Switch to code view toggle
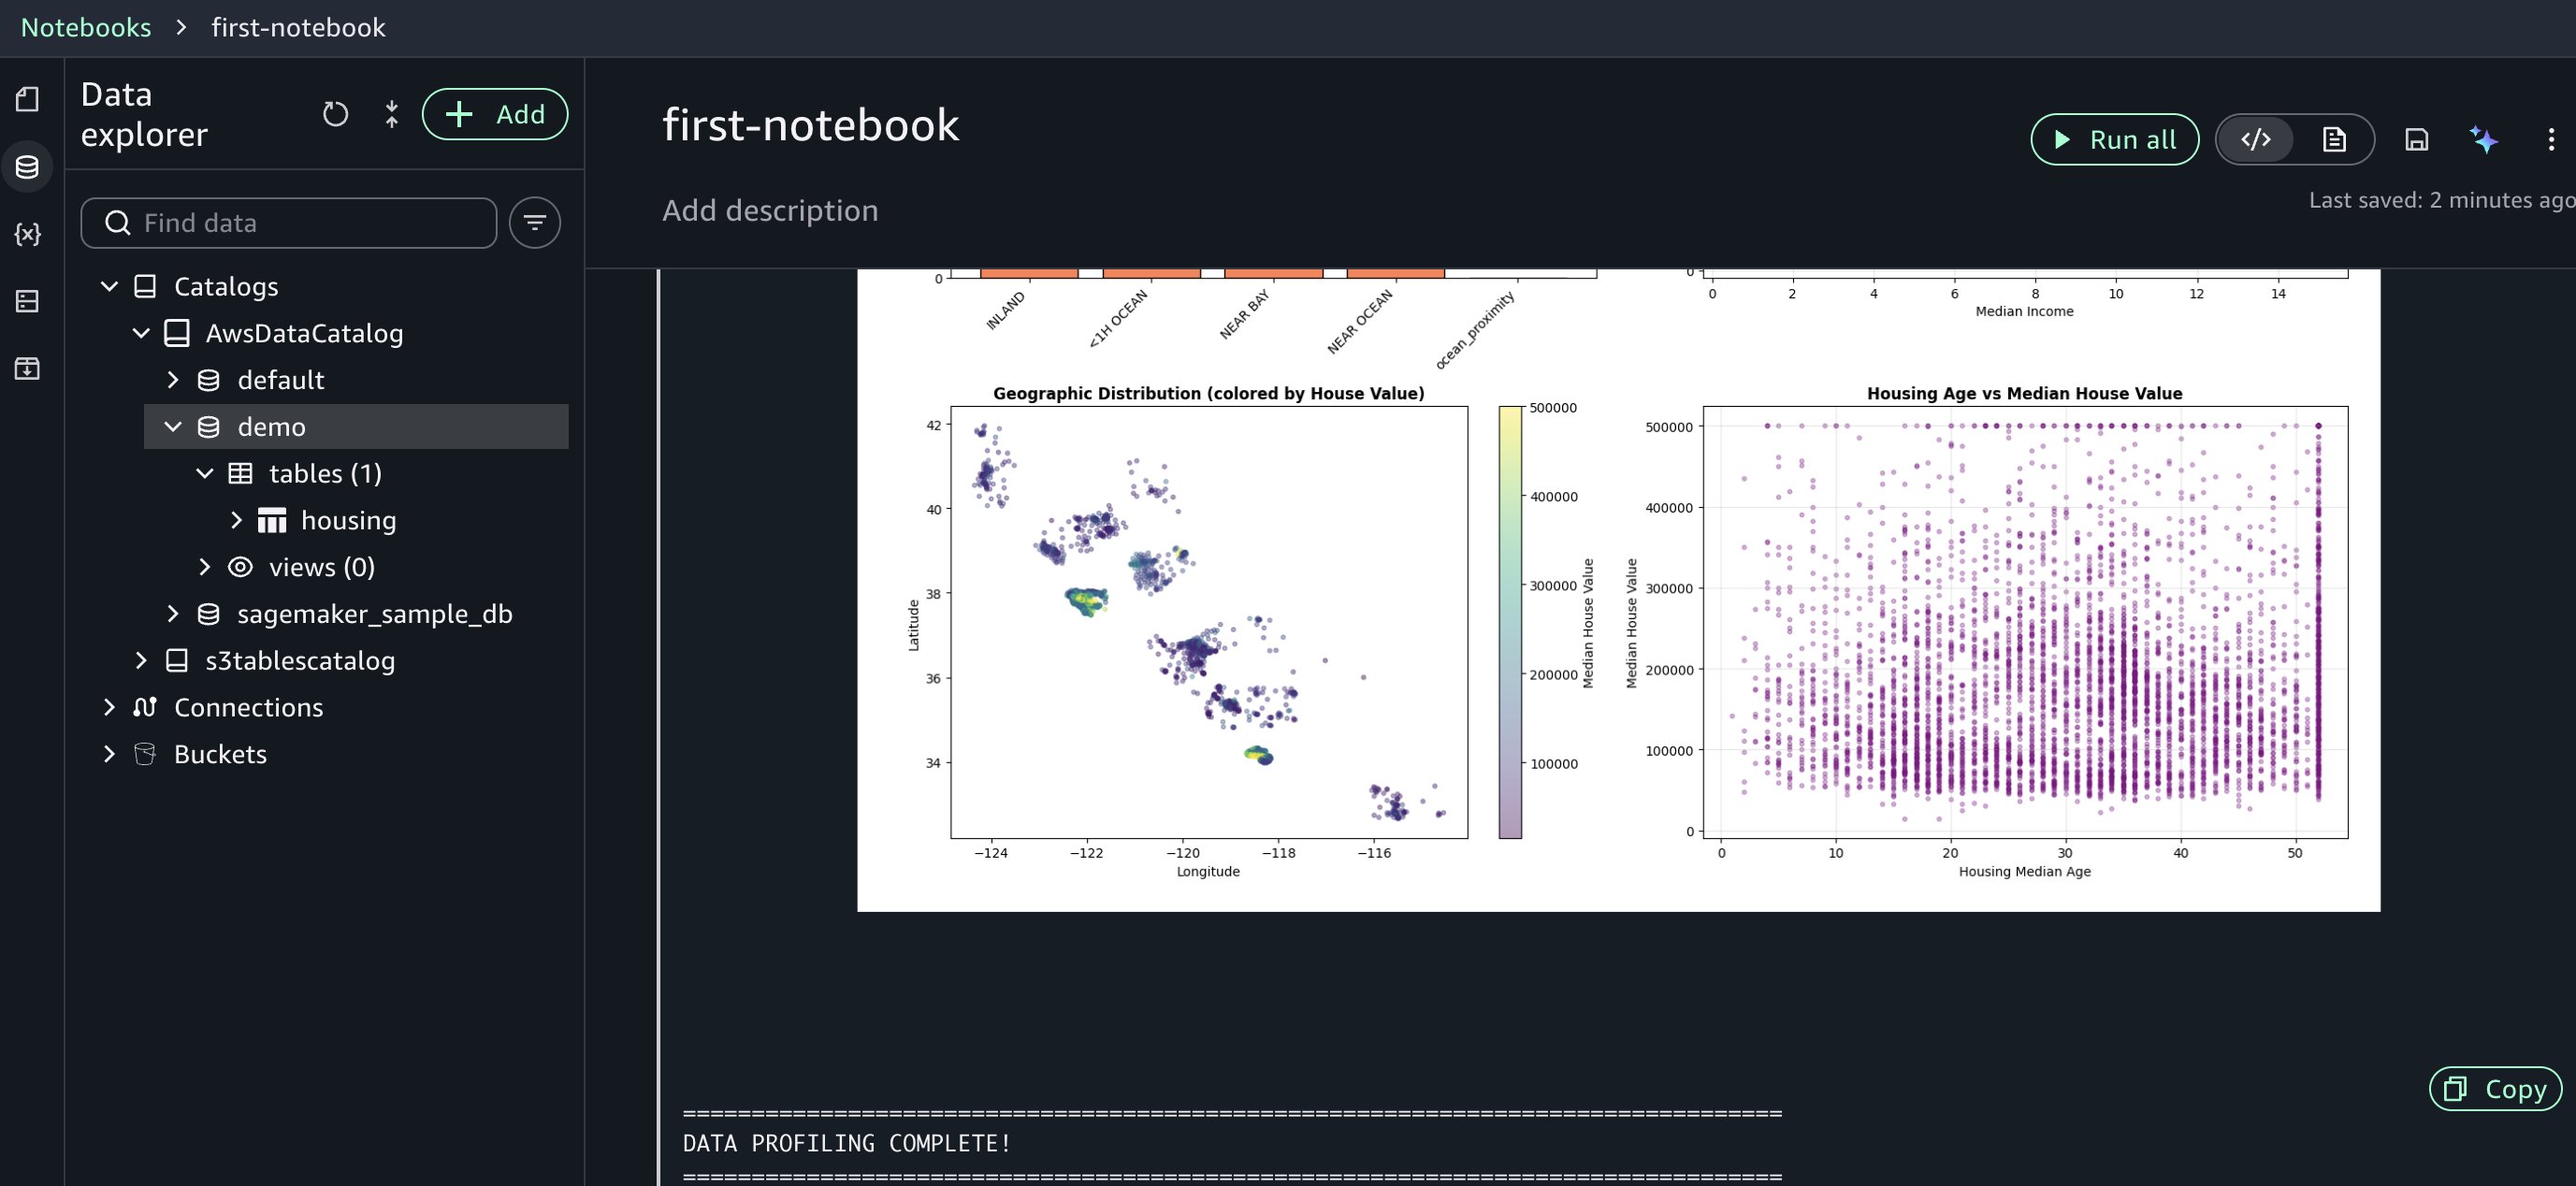2576x1186 pixels. pos(2256,140)
